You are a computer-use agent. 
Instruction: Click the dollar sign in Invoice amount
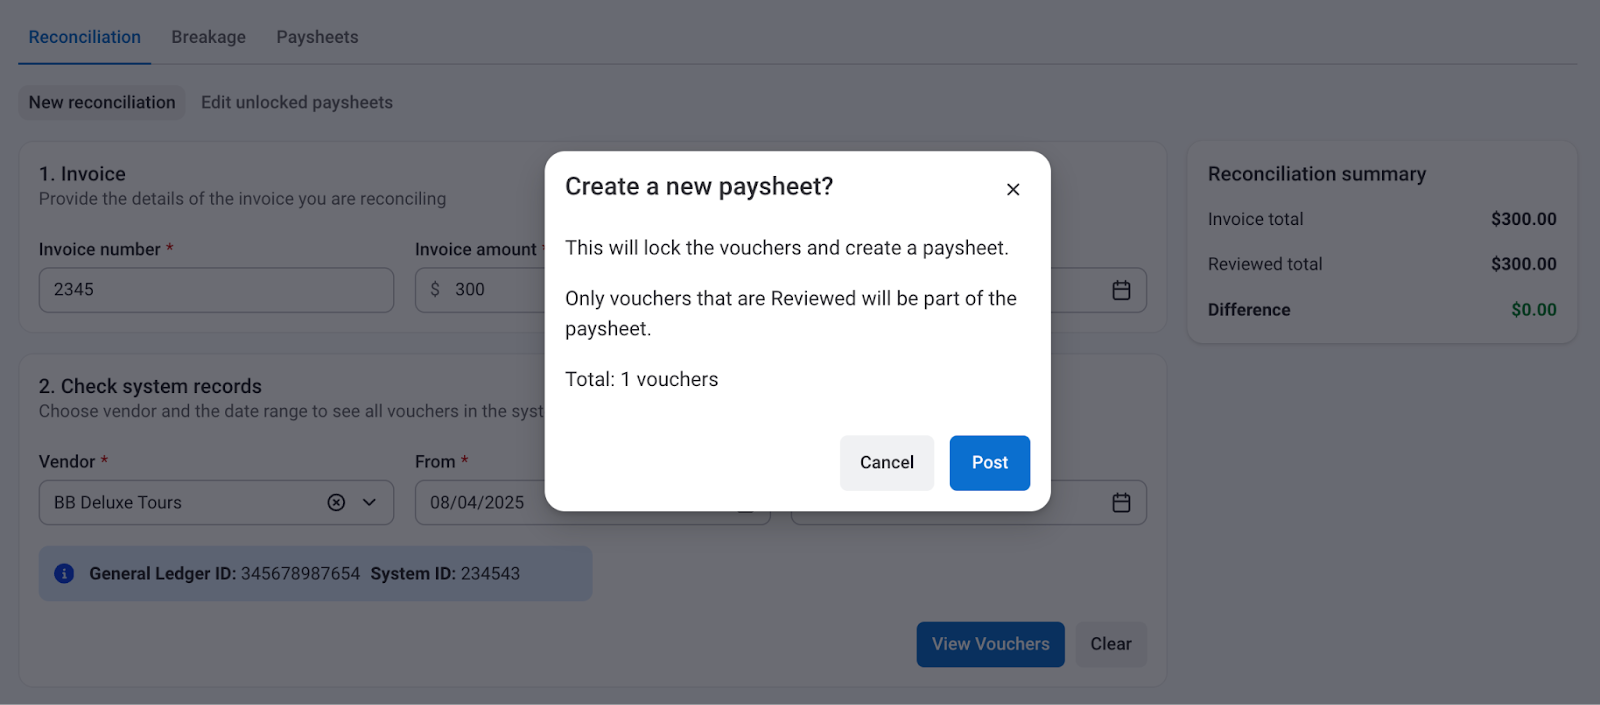click(435, 290)
